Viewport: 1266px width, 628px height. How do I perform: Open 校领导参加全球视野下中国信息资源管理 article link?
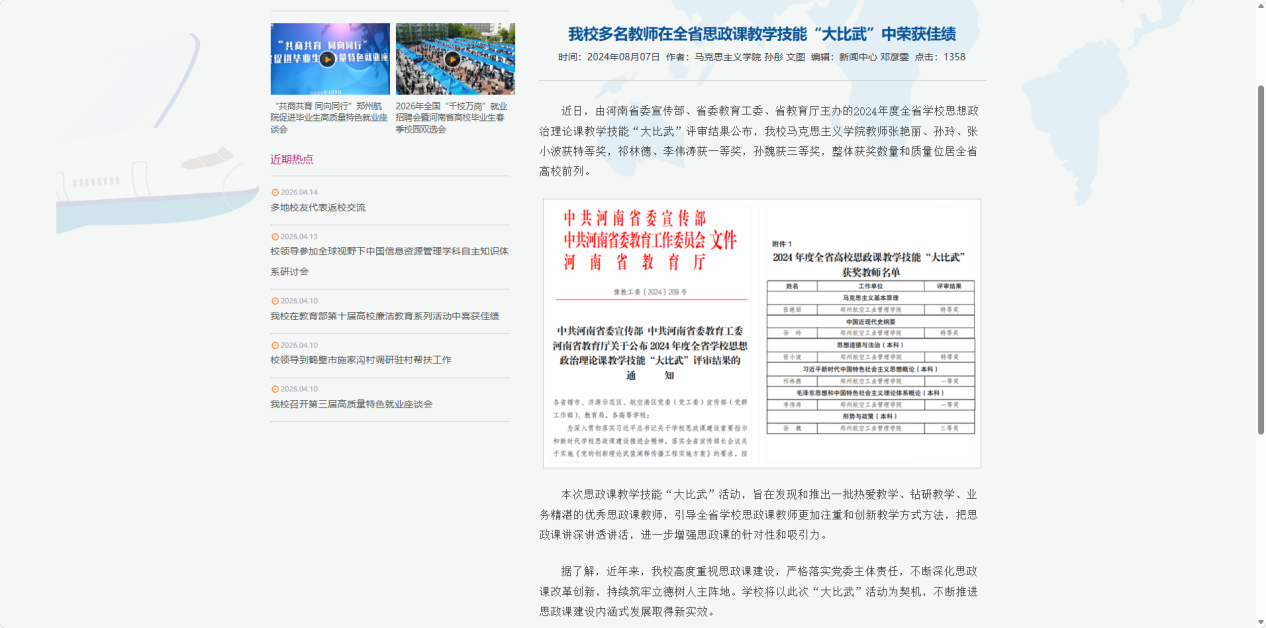[389, 261]
